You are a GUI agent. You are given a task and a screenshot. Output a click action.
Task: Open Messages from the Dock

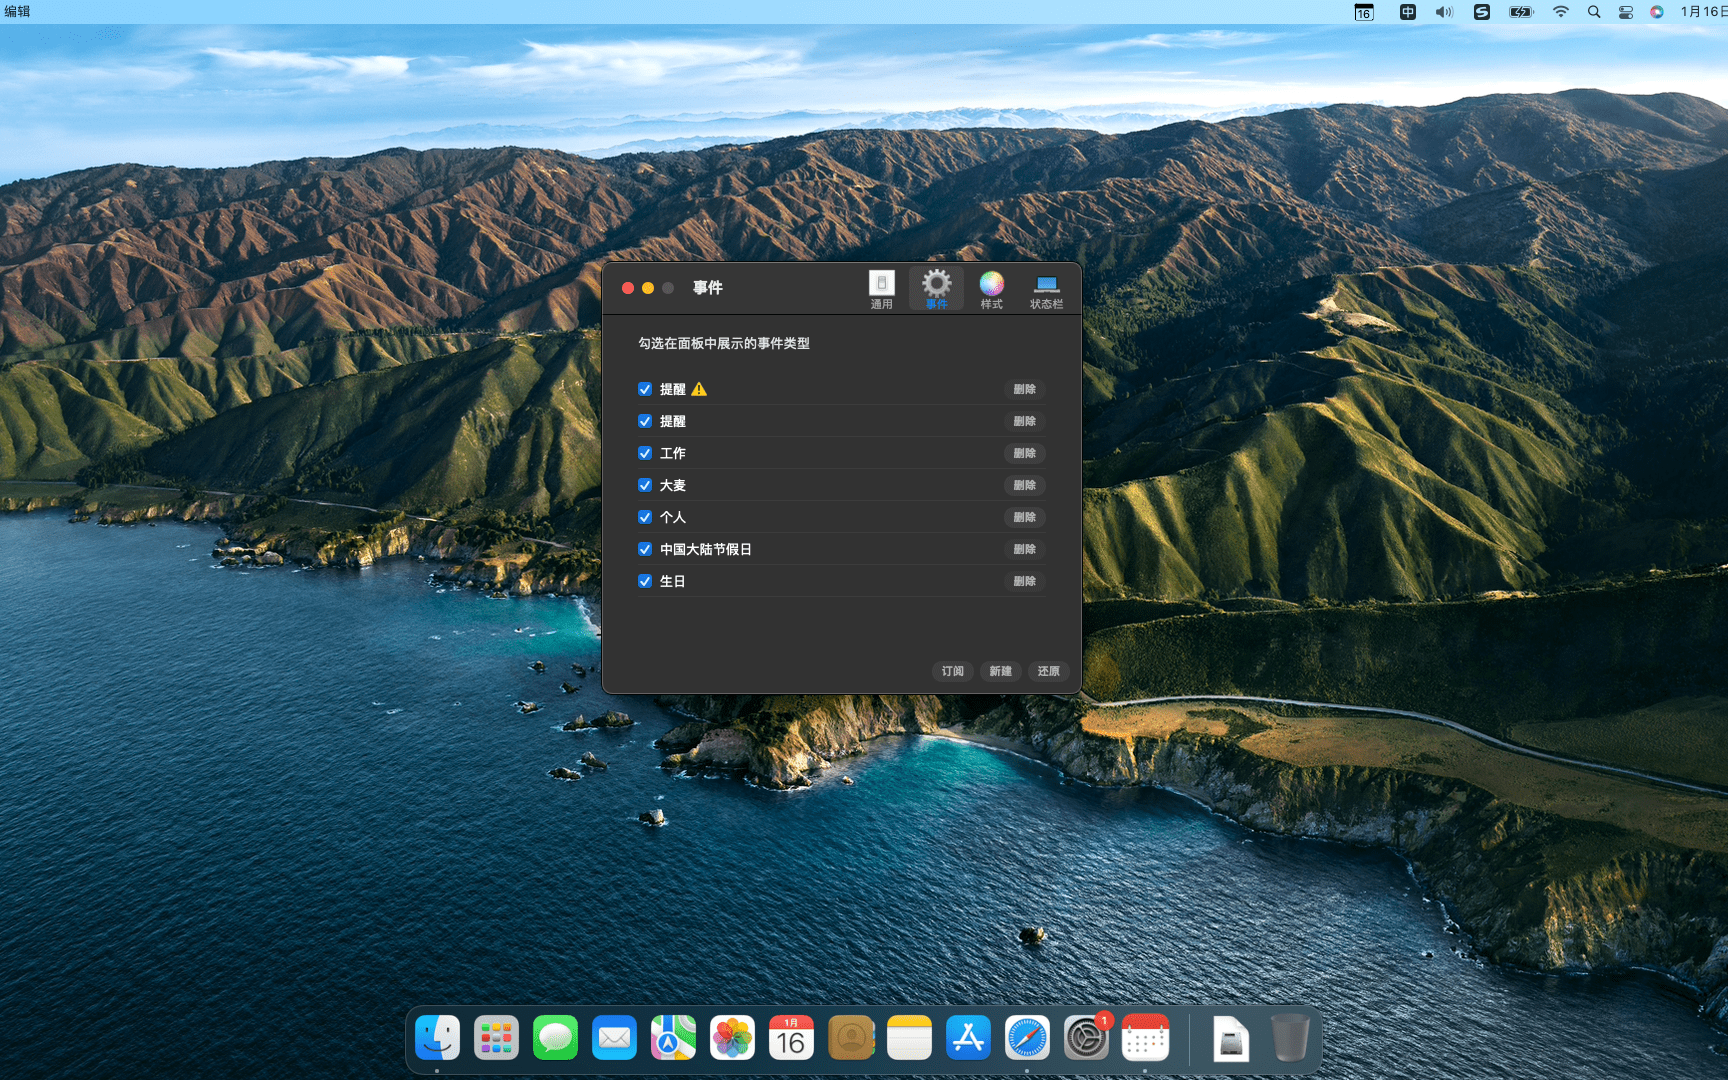pos(555,1038)
